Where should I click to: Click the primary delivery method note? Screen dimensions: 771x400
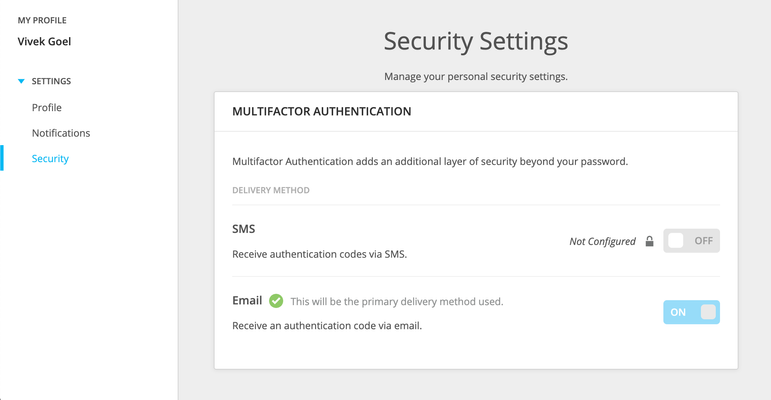(x=397, y=301)
